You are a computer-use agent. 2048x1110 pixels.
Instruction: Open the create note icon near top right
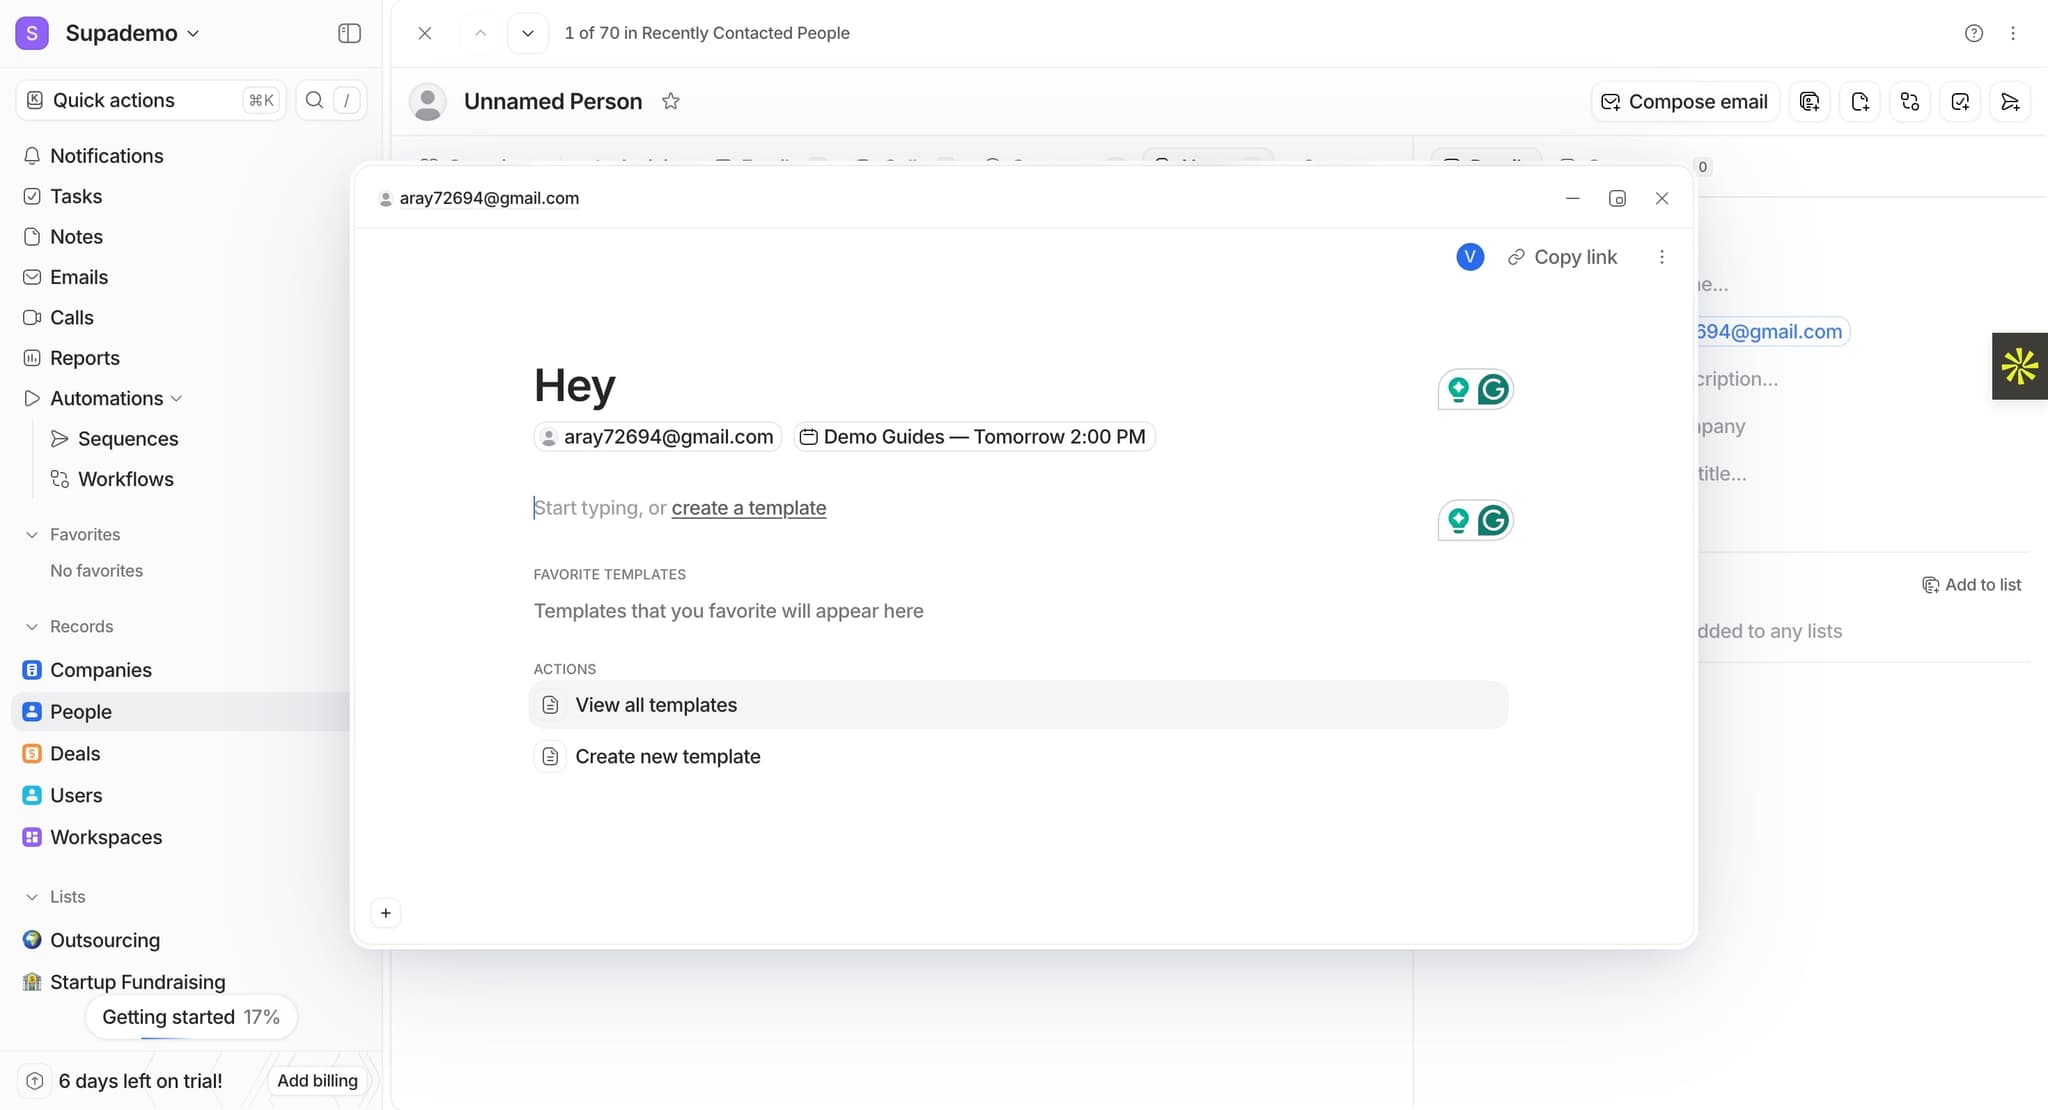(1860, 101)
